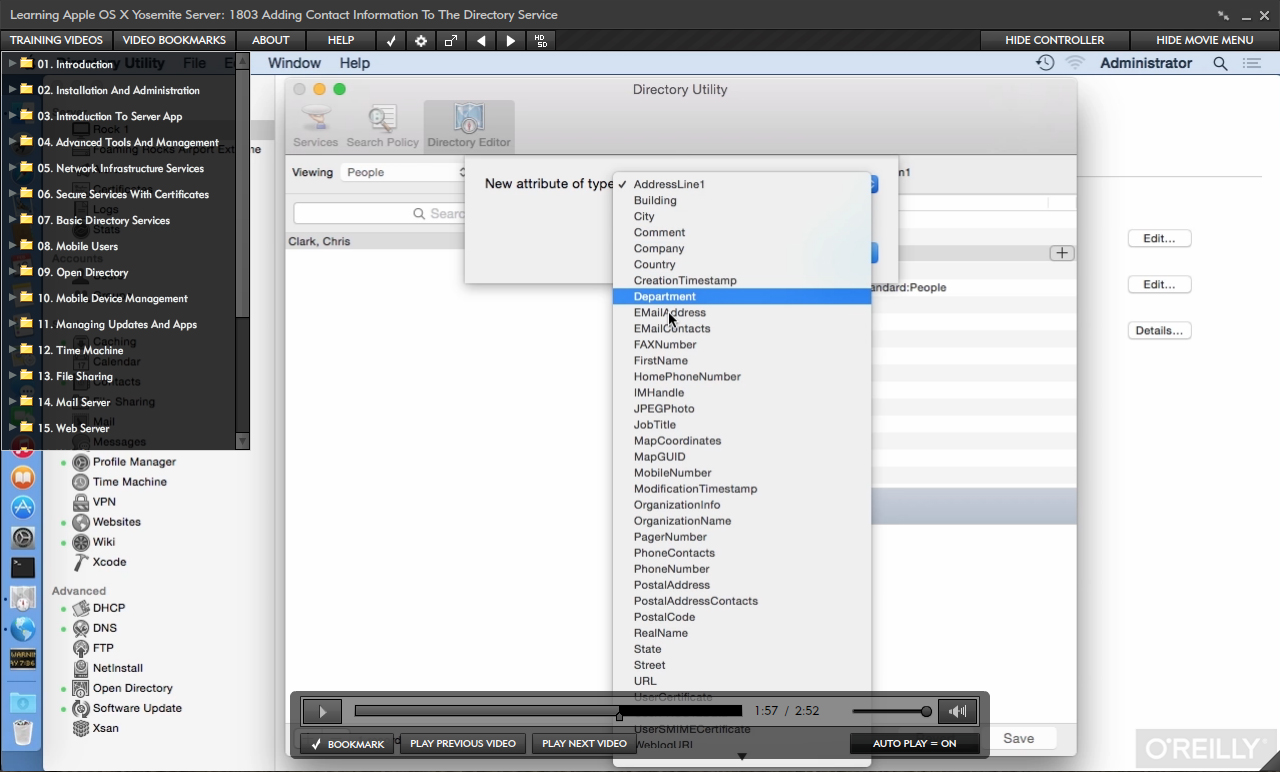
Task: Click the Play Next Video button
Action: point(584,744)
